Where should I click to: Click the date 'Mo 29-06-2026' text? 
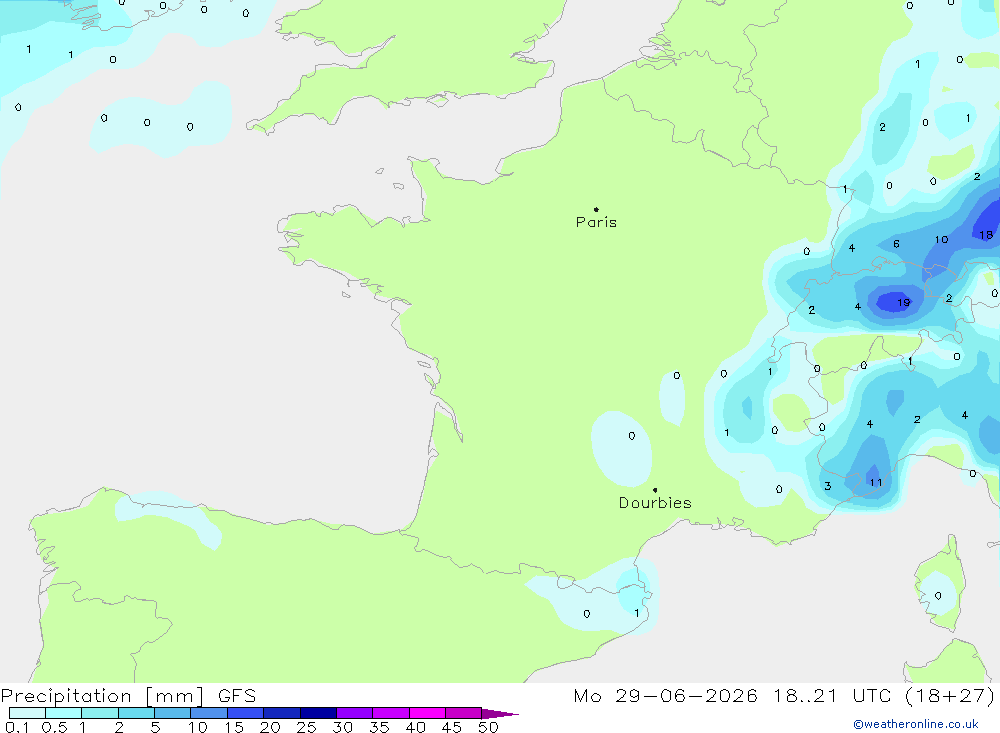coord(665,696)
